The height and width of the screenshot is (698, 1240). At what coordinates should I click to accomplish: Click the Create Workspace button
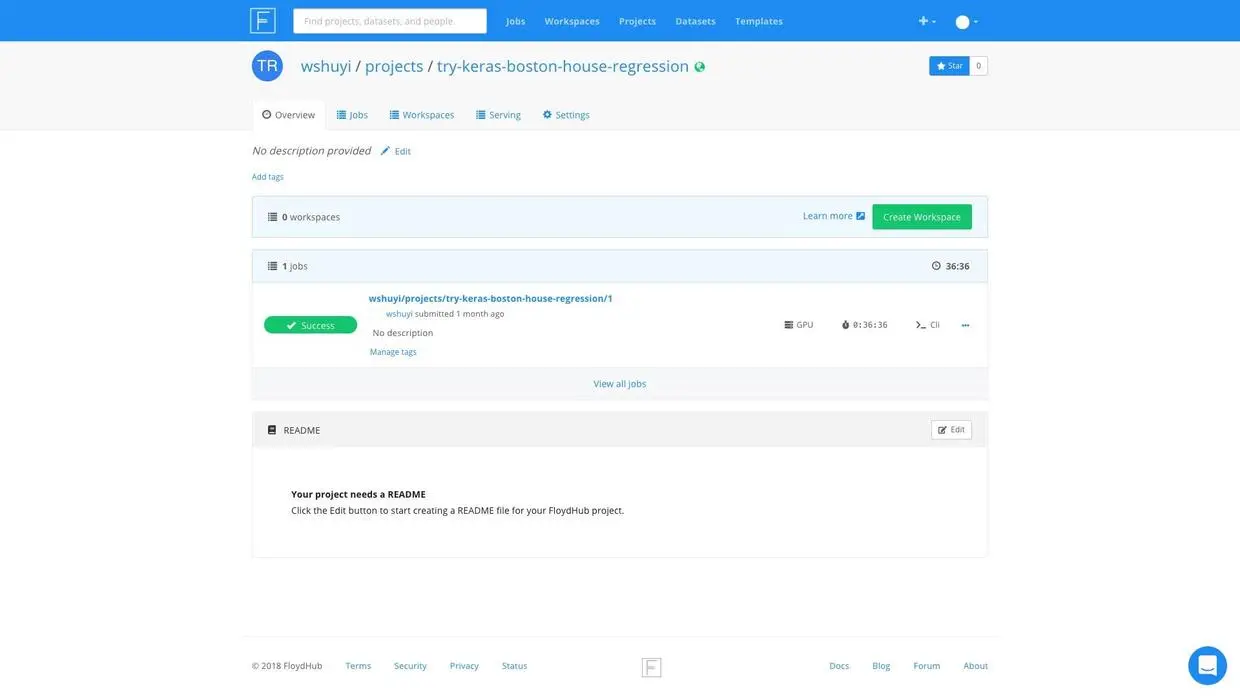[922, 217]
